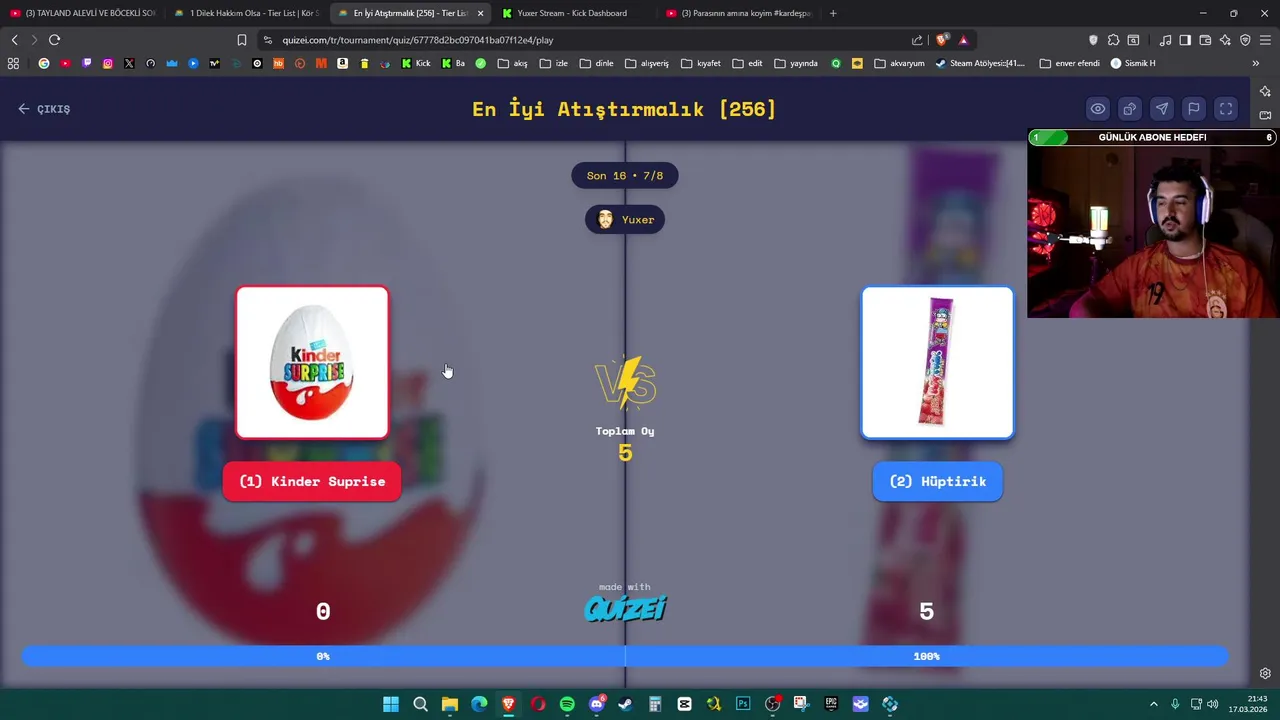Toggle the quiz fullscreen icon
Image resolution: width=1280 pixels, height=720 pixels.
coord(1226,109)
